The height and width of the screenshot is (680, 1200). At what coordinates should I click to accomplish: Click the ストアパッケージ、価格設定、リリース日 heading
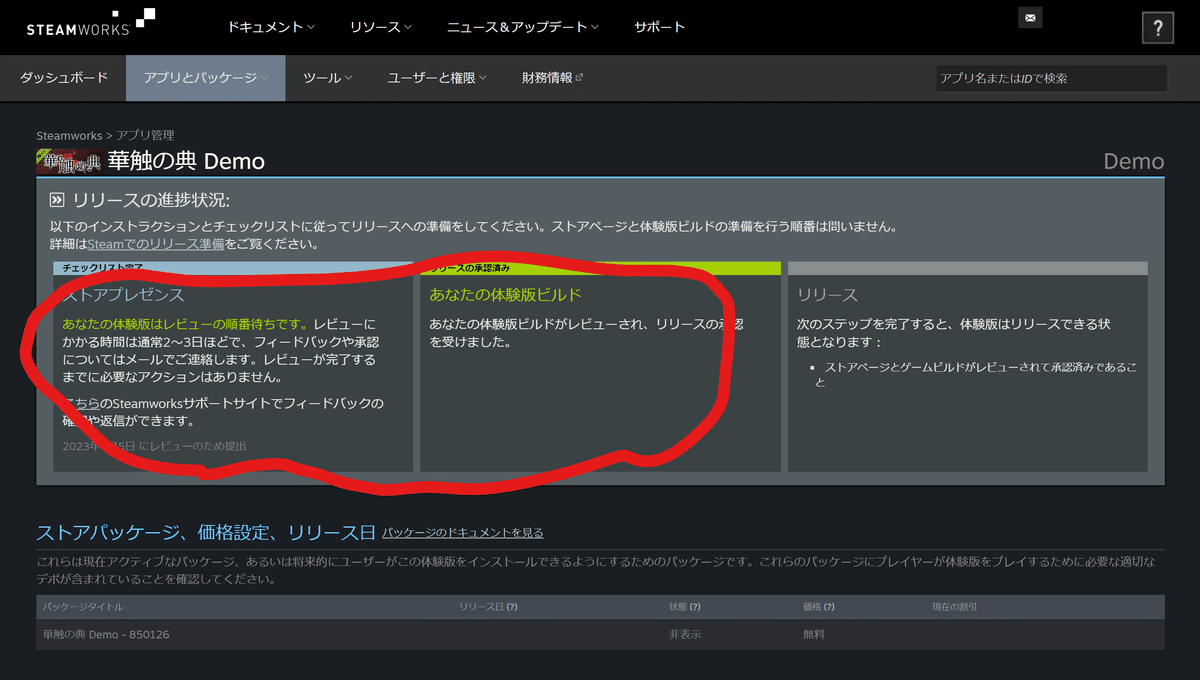click(x=206, y=532)
